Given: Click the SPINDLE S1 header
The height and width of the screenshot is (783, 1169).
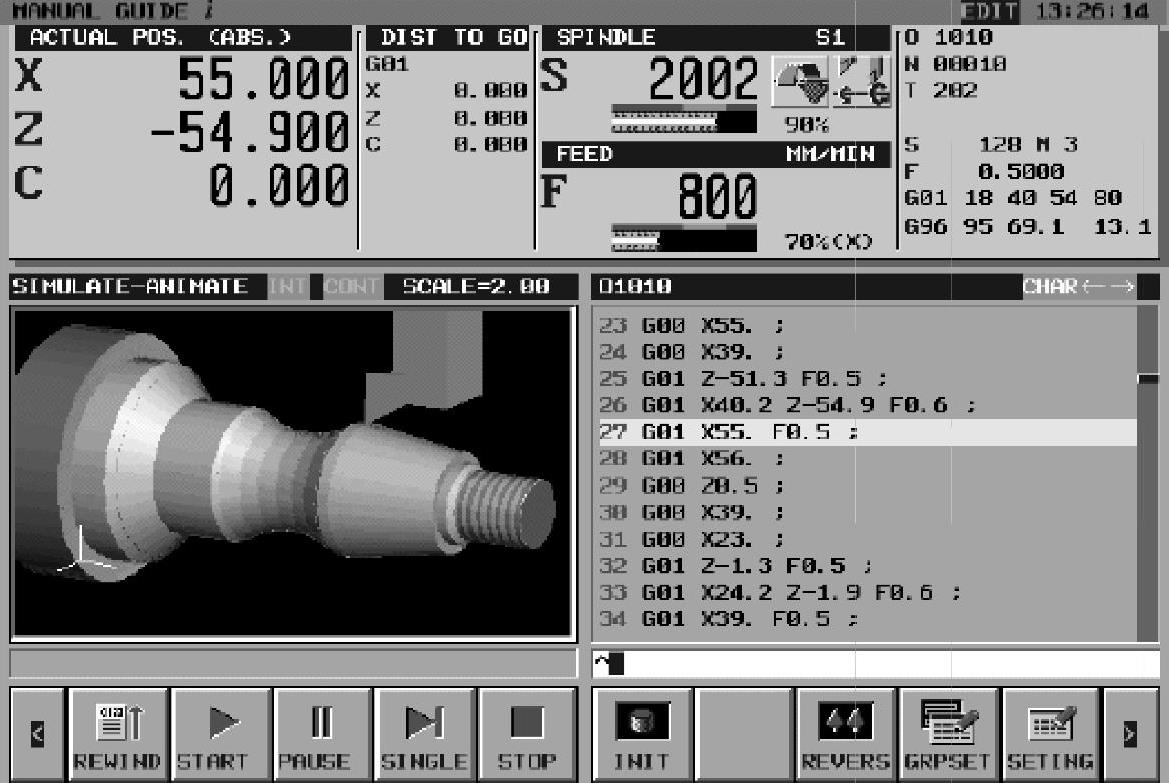Looking at the screenshot, I should 716,37.
